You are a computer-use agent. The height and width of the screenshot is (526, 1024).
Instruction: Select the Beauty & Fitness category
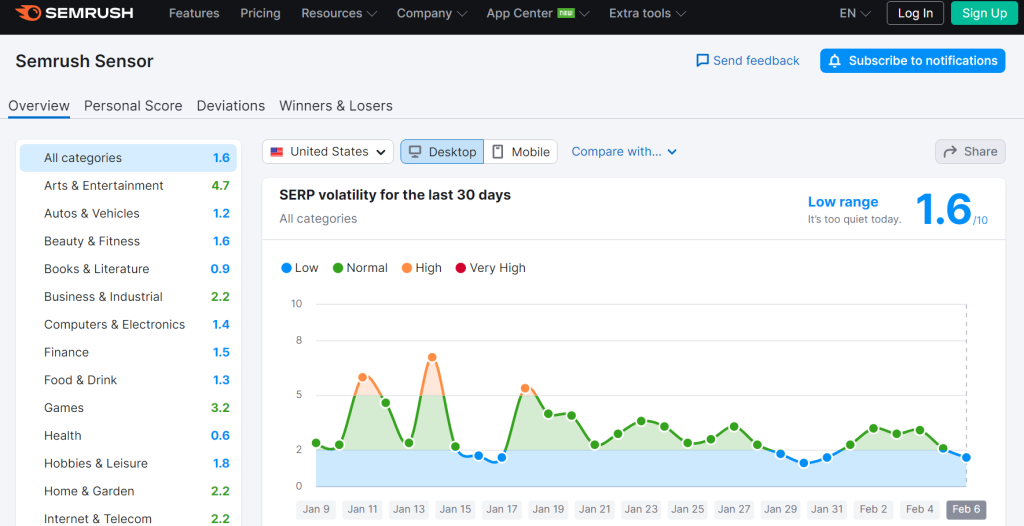tap(128, 241)
